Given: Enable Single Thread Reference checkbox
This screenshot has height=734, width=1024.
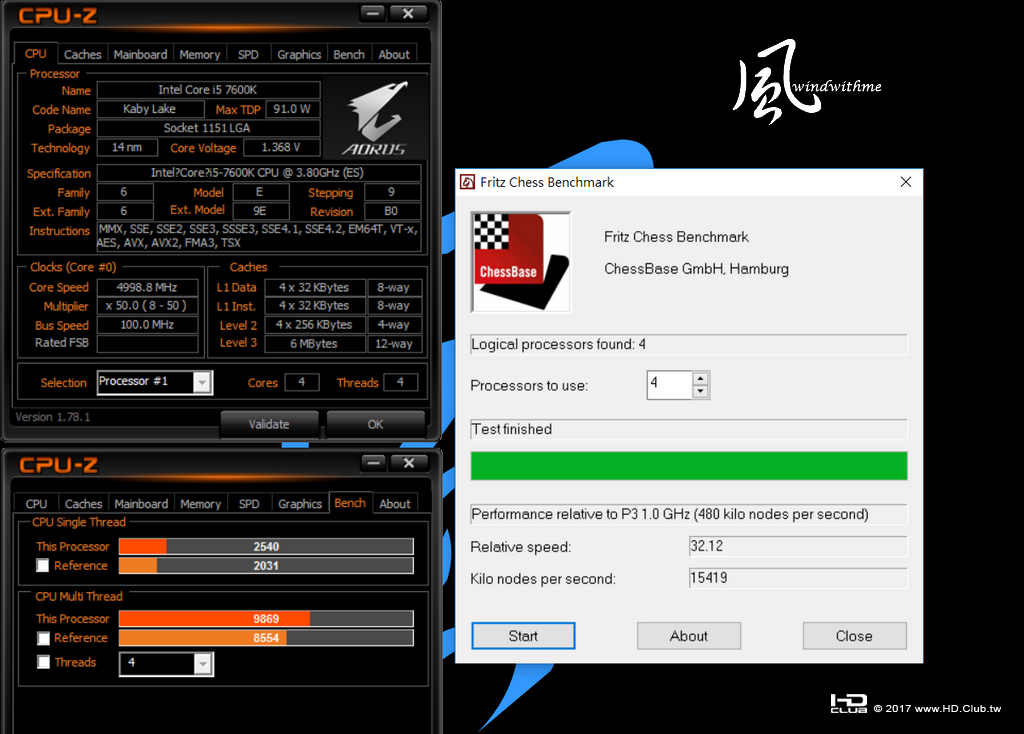Looking at the screenshot, I should coord(42,566).
